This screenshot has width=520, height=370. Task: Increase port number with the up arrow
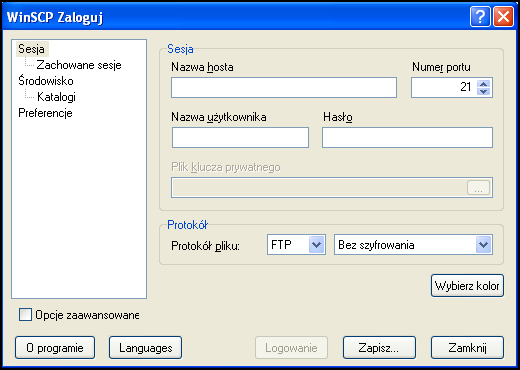click(x=484, y=84)
